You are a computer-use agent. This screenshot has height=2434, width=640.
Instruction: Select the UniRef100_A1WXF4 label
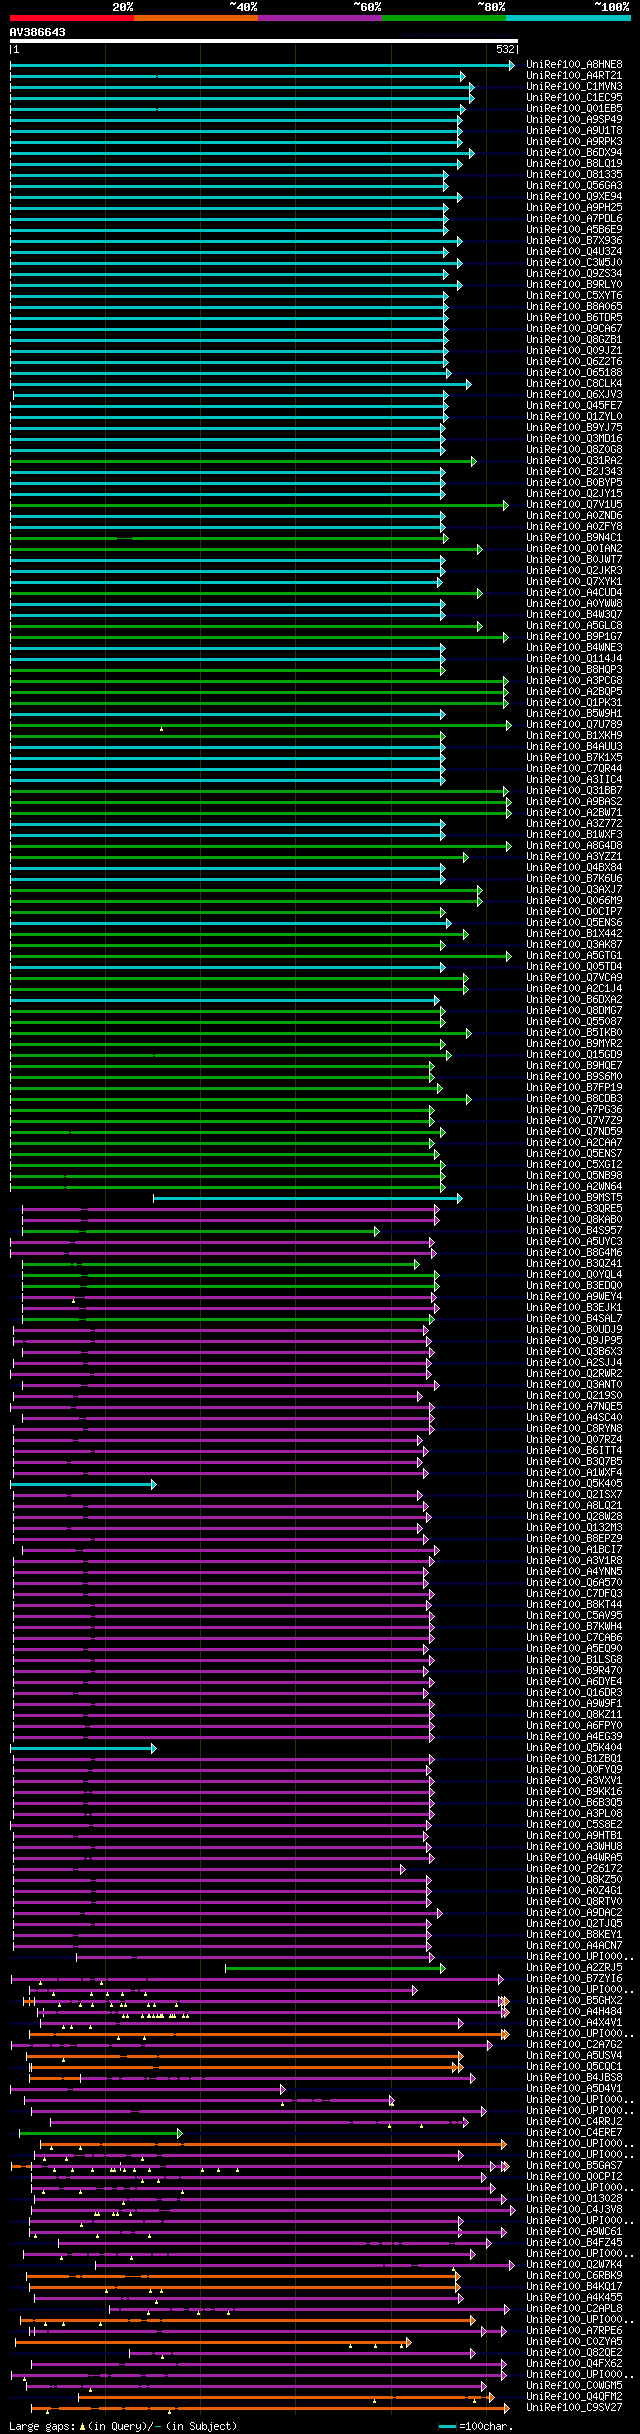574,1473
